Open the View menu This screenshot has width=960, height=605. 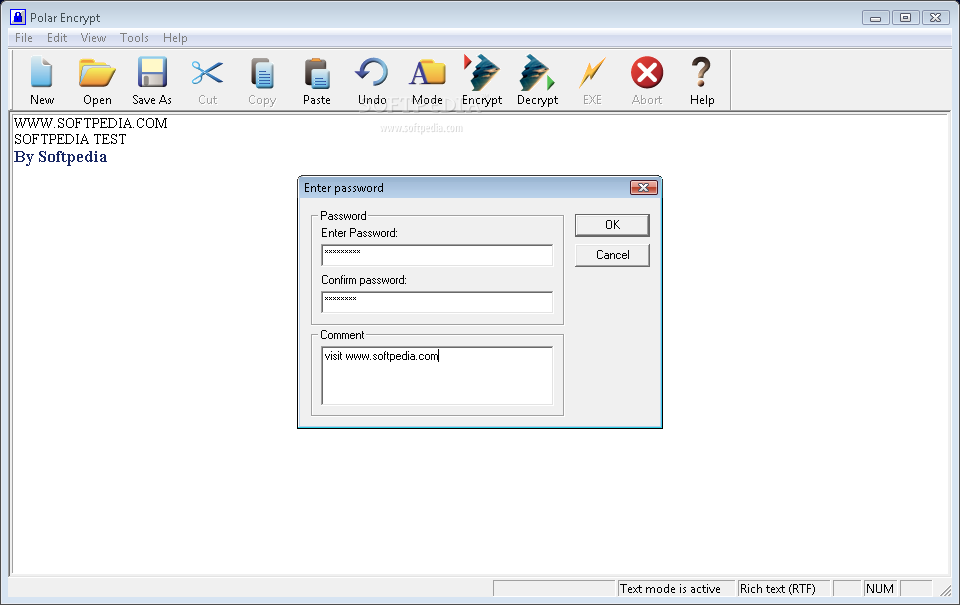point(93,38)
